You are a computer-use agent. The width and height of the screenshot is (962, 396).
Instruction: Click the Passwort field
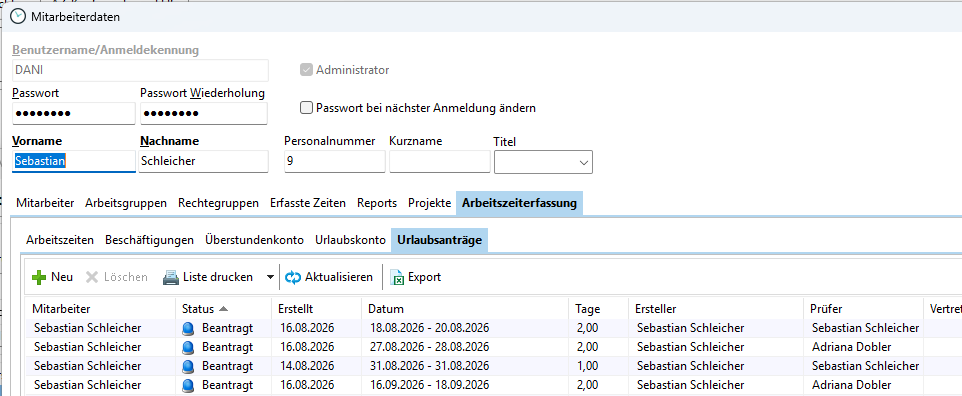74,114
